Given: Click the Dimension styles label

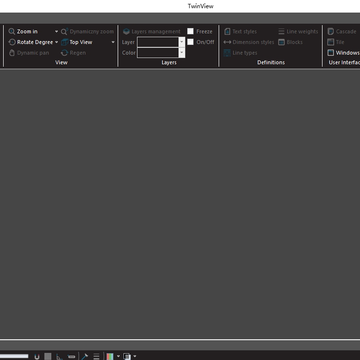Looking at the screenshot, I should click(x=253, y=42).
